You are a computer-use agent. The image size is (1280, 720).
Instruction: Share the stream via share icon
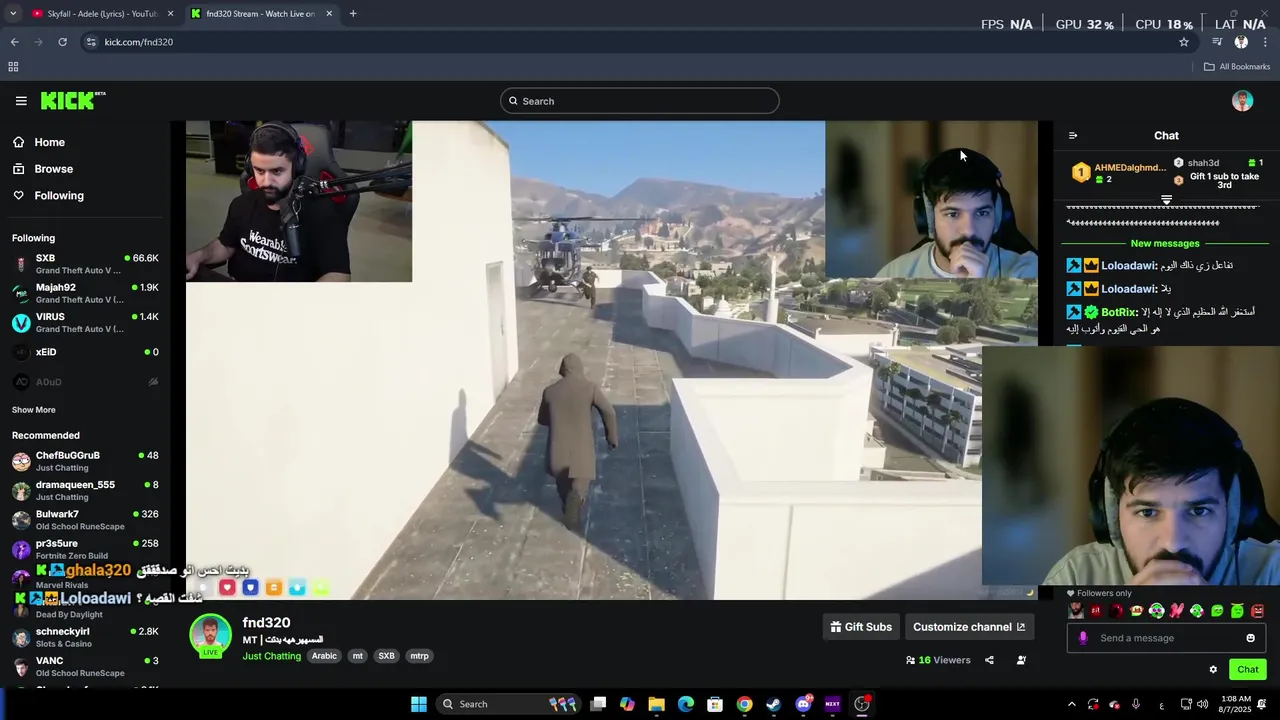[x=989, y=660]
